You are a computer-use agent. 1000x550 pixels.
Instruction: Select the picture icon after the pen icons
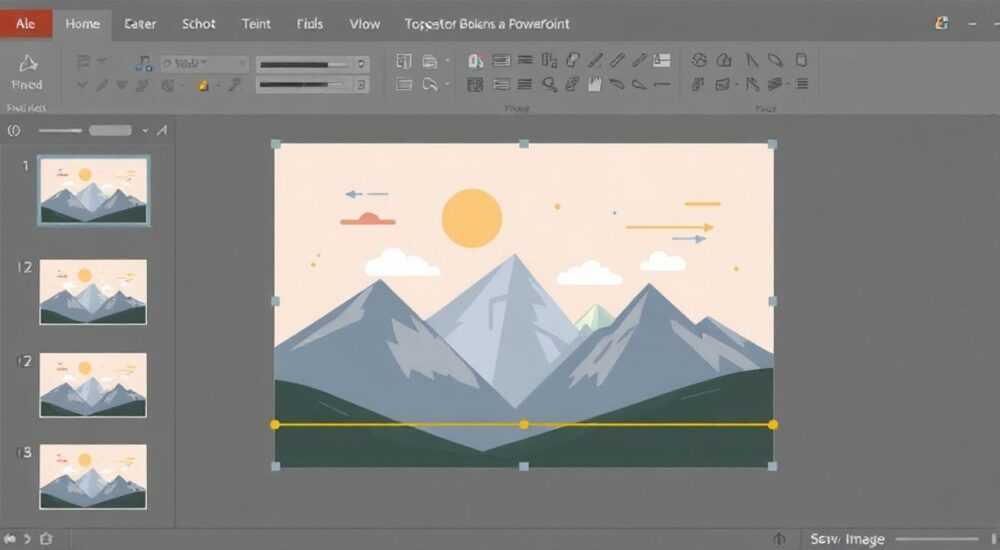tap(662, 61)
